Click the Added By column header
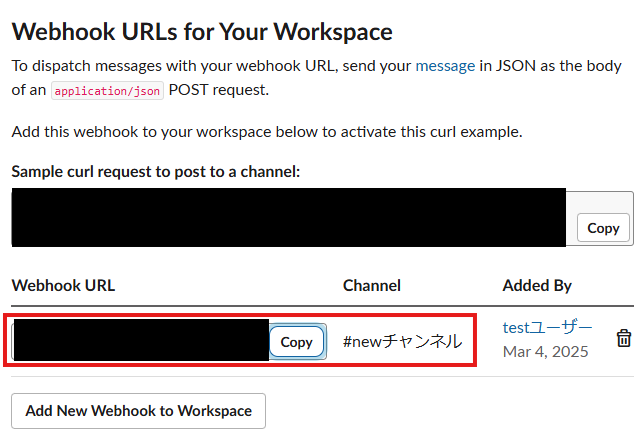644x441 pixels. click(537, 285)
